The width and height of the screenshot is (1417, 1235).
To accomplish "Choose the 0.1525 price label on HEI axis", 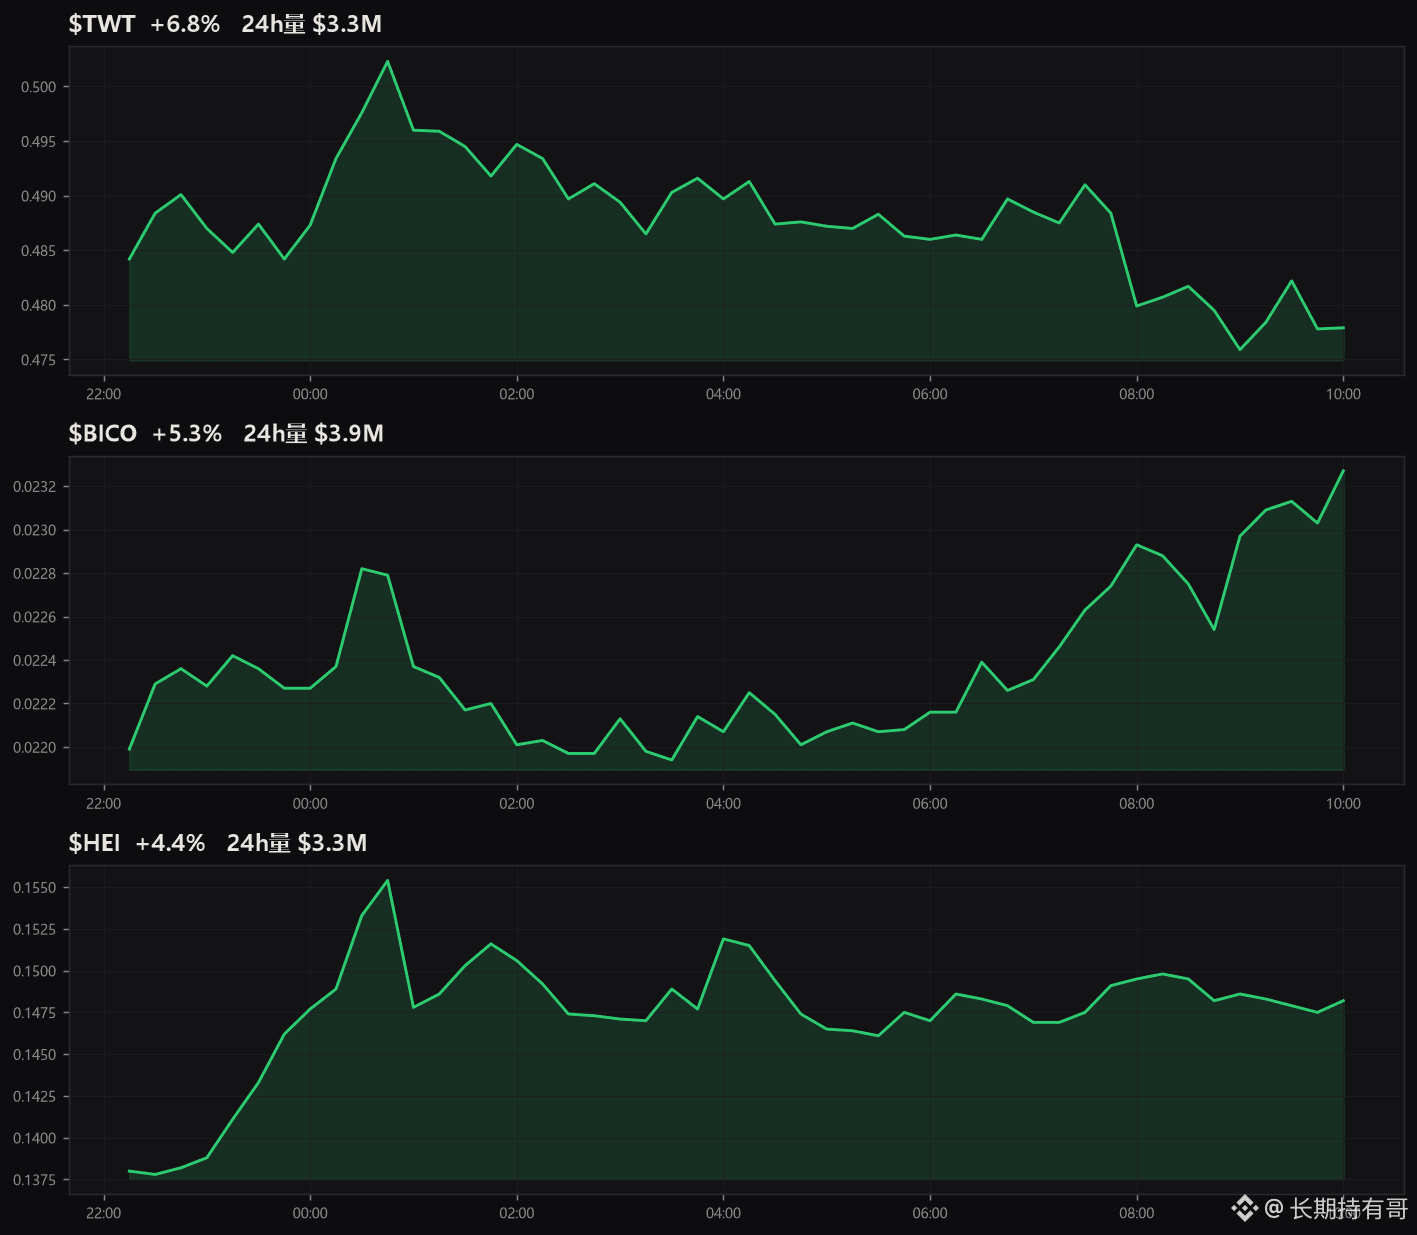I will coord(35,930).
